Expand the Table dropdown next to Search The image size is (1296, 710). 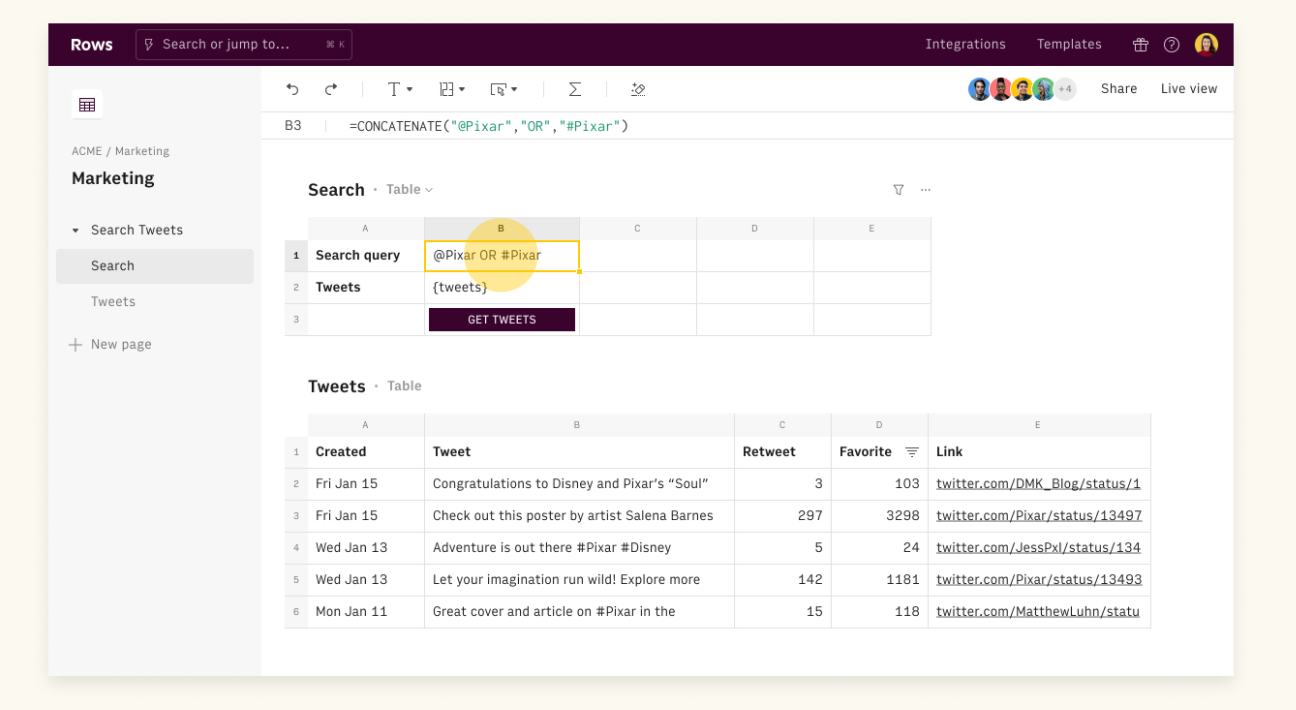coord(410,190)
